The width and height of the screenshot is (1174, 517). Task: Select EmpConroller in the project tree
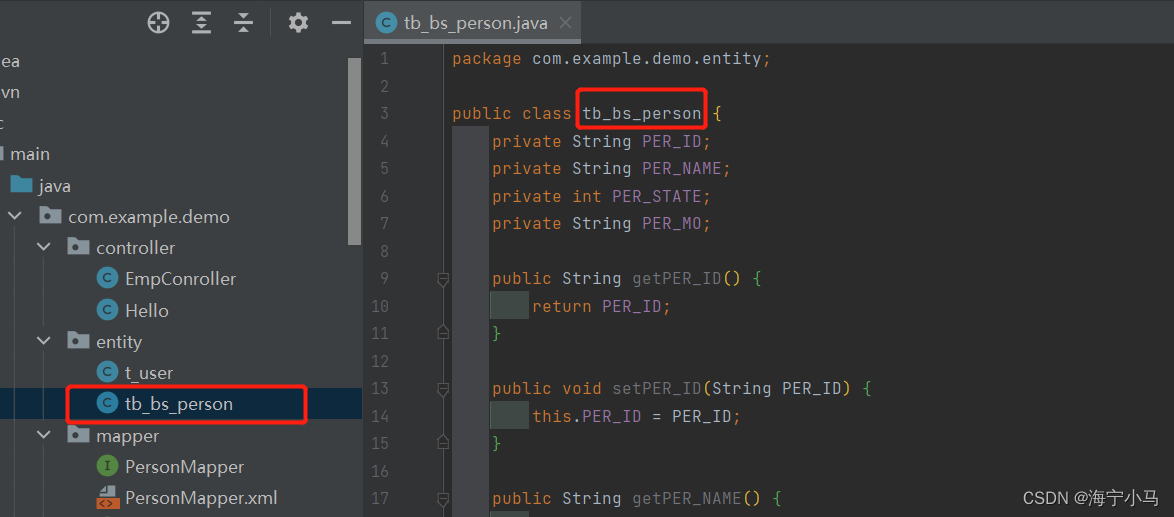(180, 279)
